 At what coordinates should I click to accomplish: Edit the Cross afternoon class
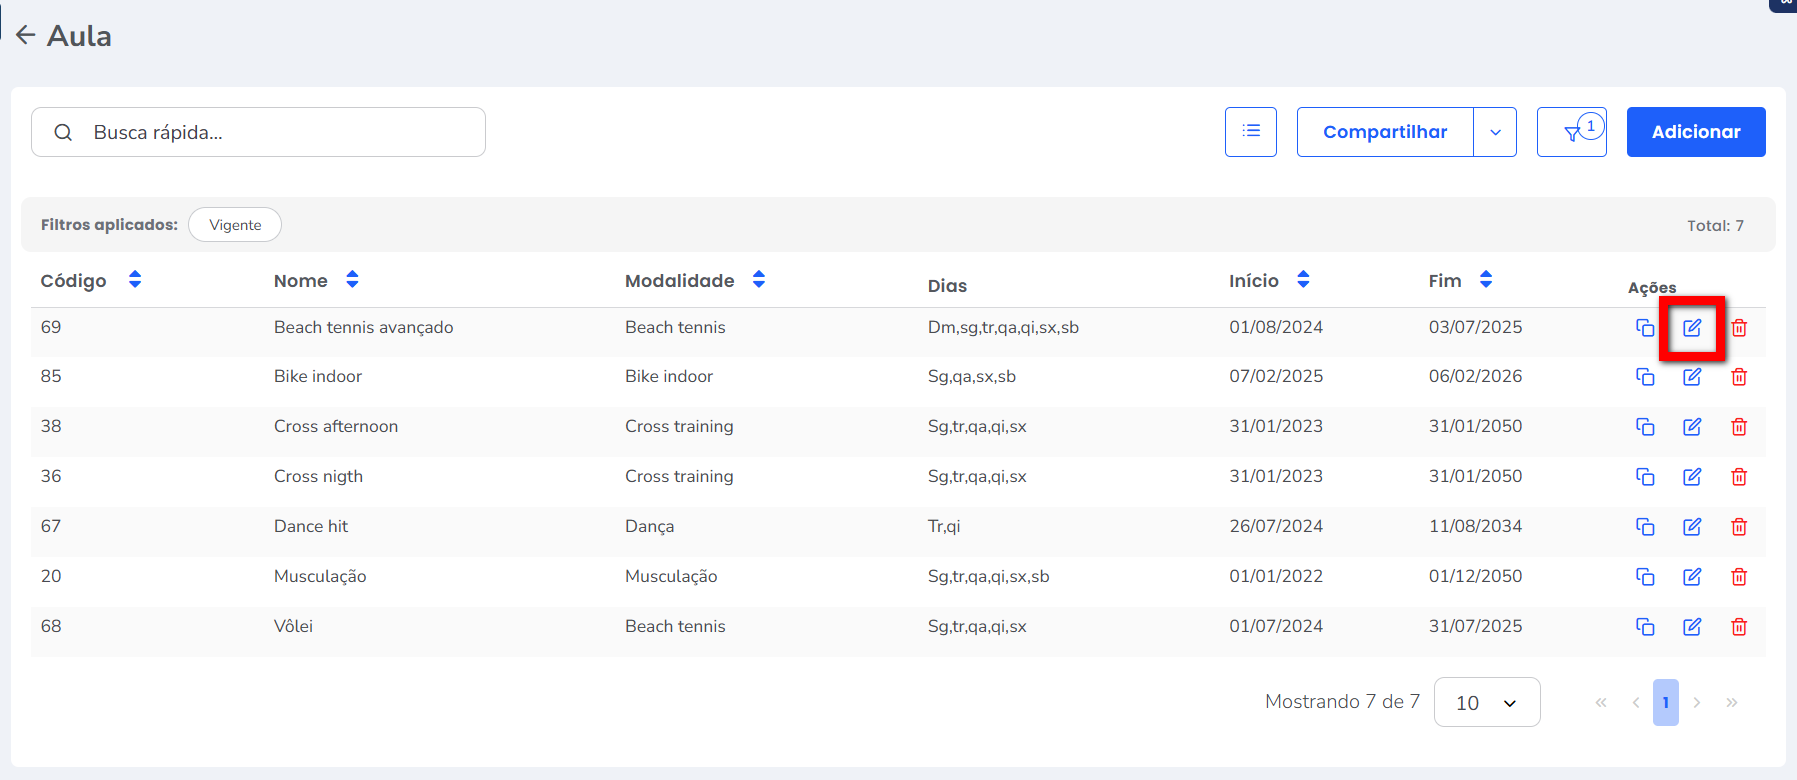click(1692, 427)
